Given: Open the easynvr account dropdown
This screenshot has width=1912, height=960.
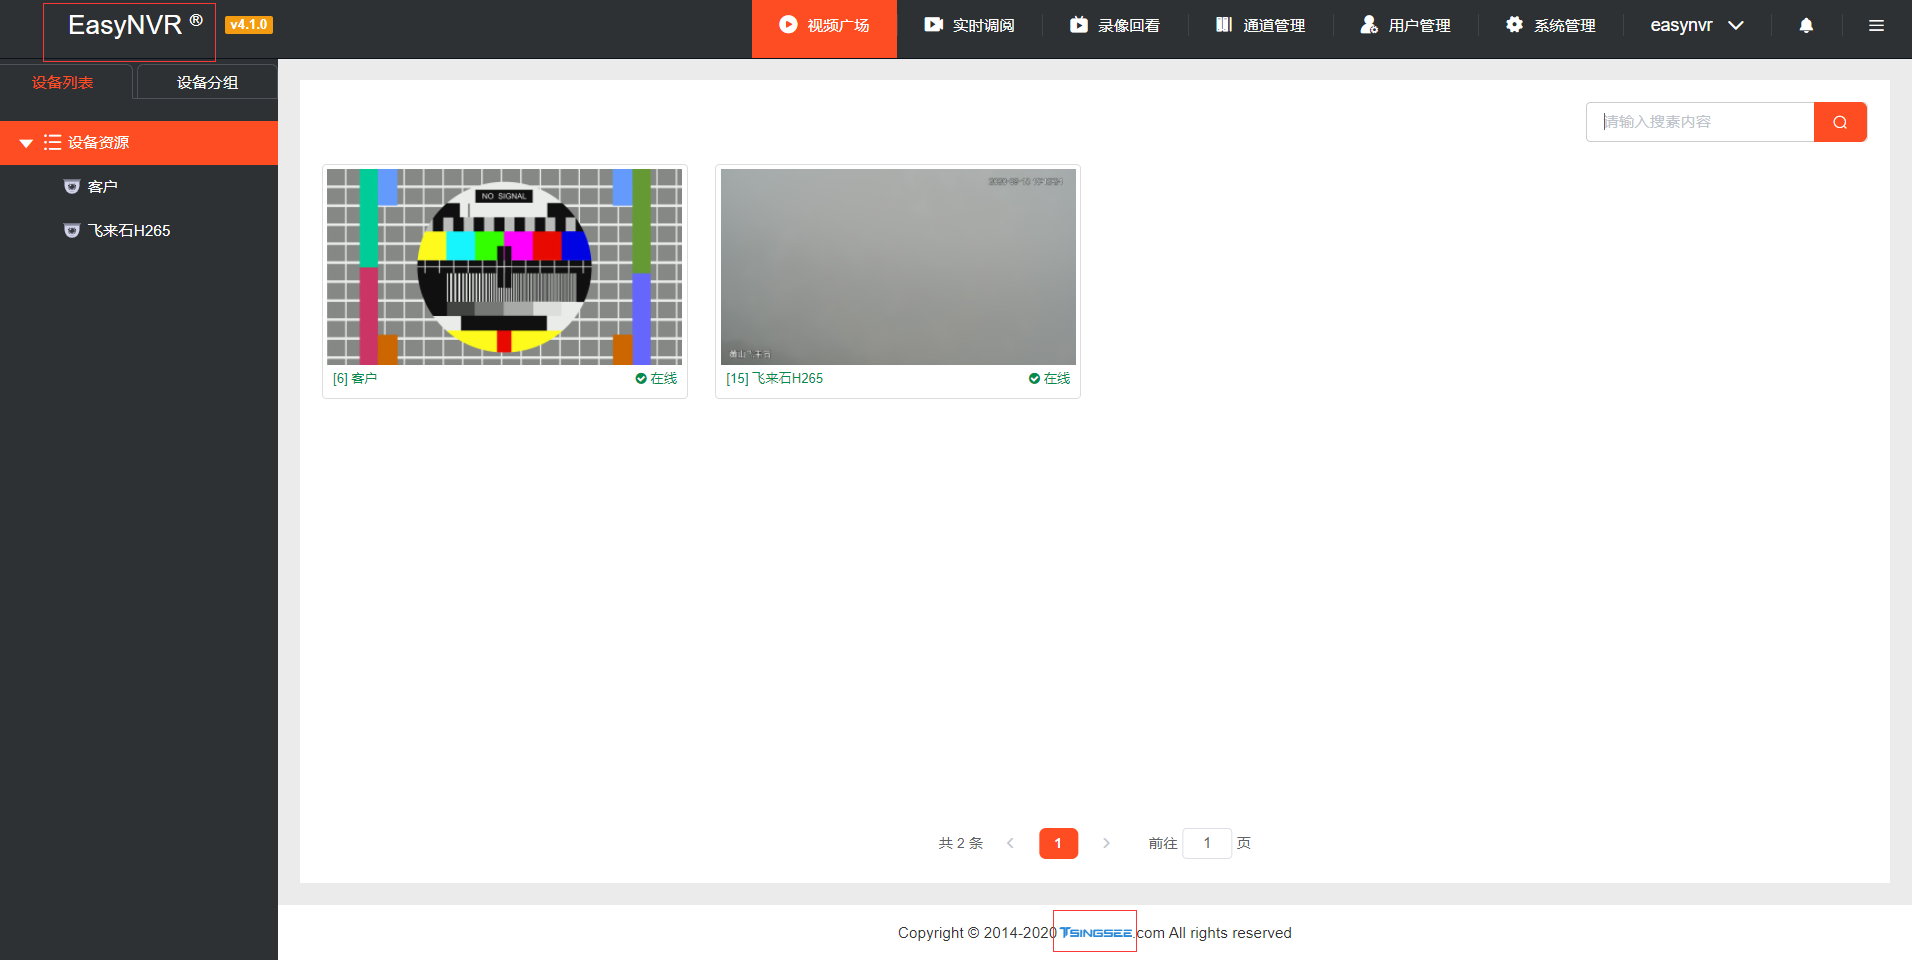Looking at the screenshot, I should 1694,25.
